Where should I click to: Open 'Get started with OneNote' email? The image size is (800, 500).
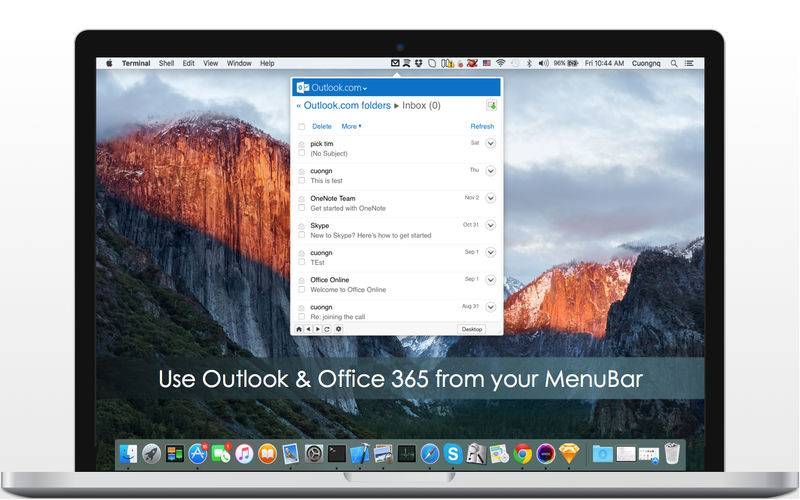click(348, 208)
